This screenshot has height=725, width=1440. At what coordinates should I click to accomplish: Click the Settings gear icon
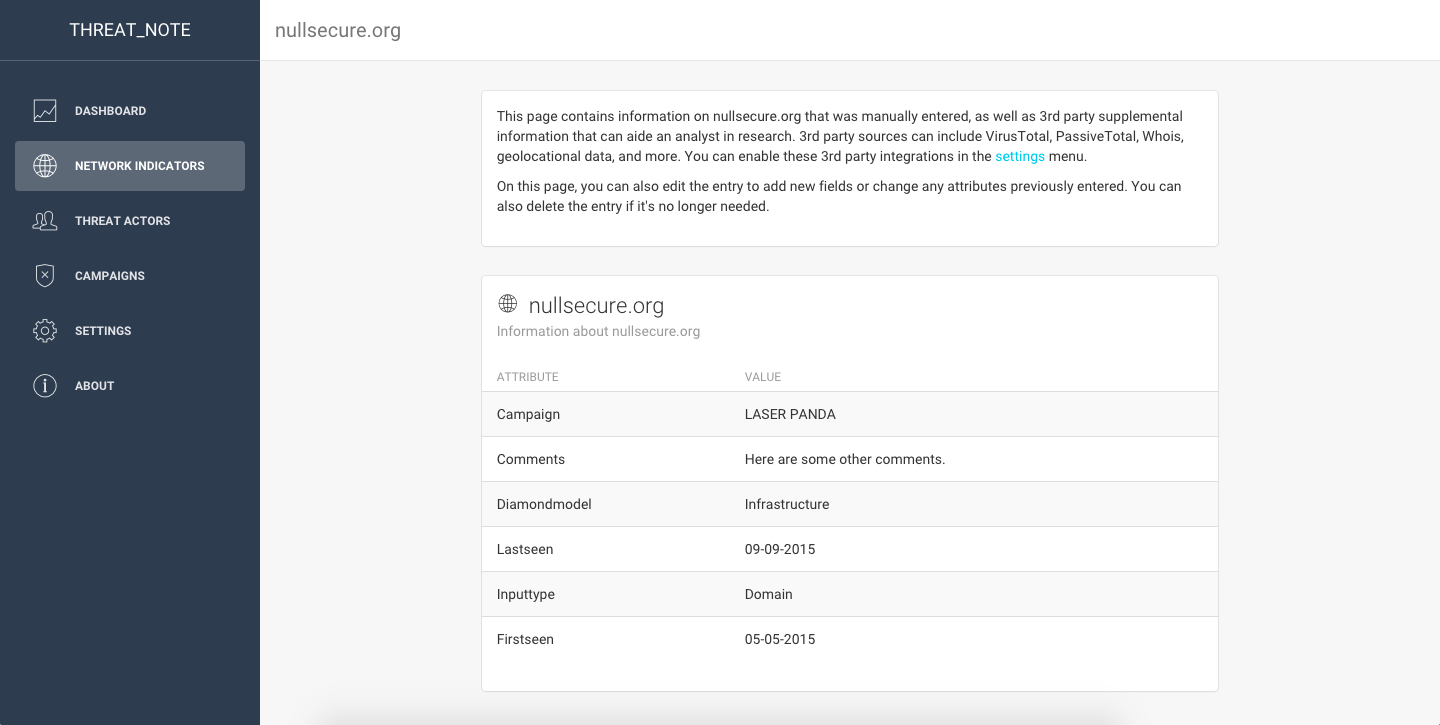(x=45, y=331)
